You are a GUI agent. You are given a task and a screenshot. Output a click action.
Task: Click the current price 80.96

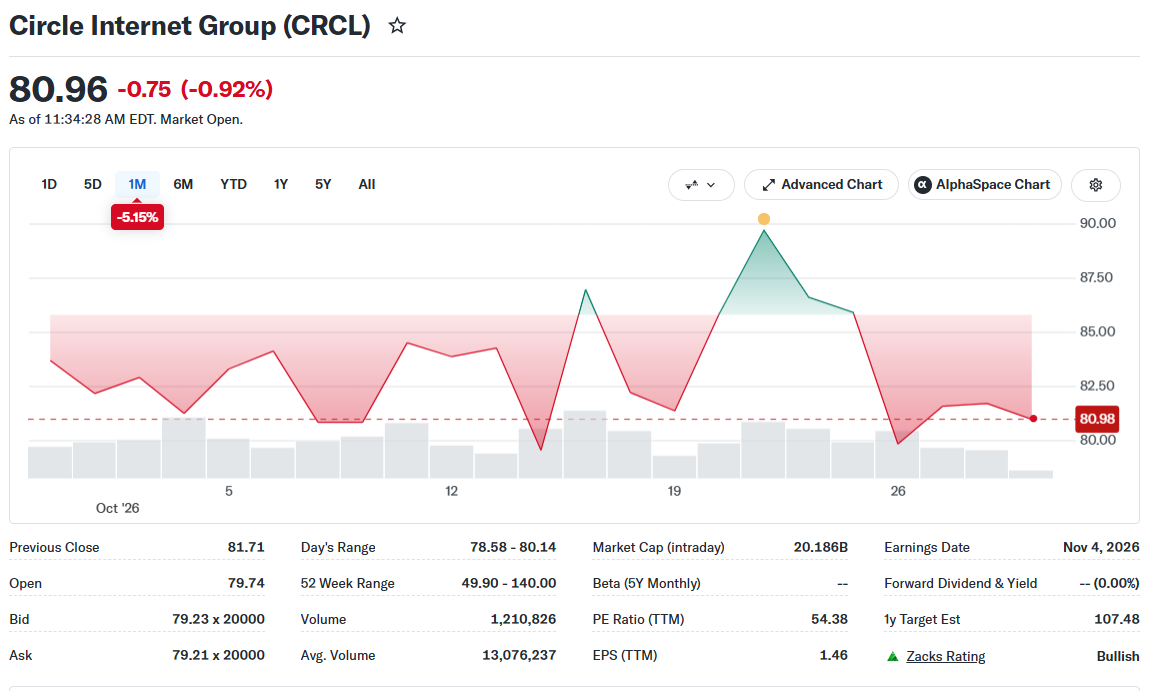pos(58,89)
